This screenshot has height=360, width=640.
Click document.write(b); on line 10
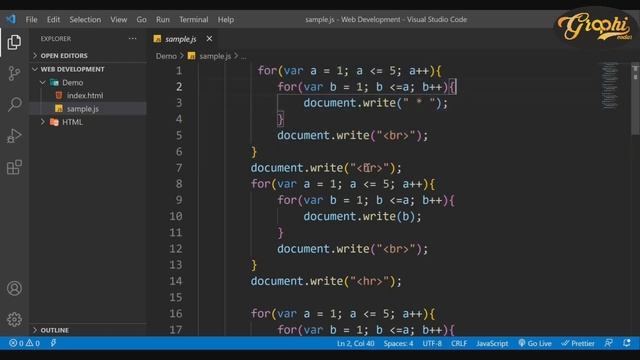[362, 216]
